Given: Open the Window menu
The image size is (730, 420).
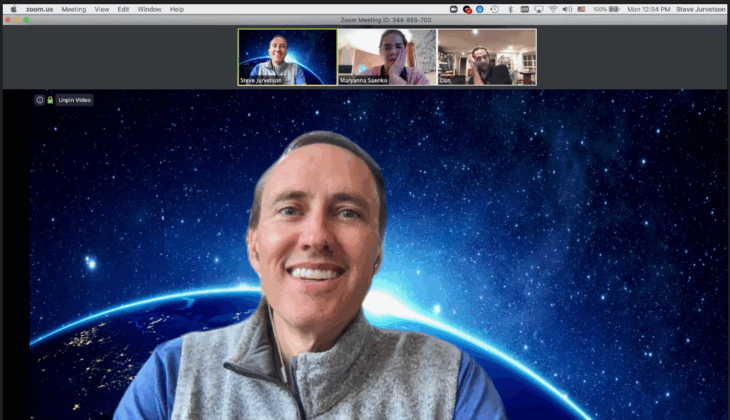Looking at the screenshot, I should pyautogui.click(x=149, y=9).
